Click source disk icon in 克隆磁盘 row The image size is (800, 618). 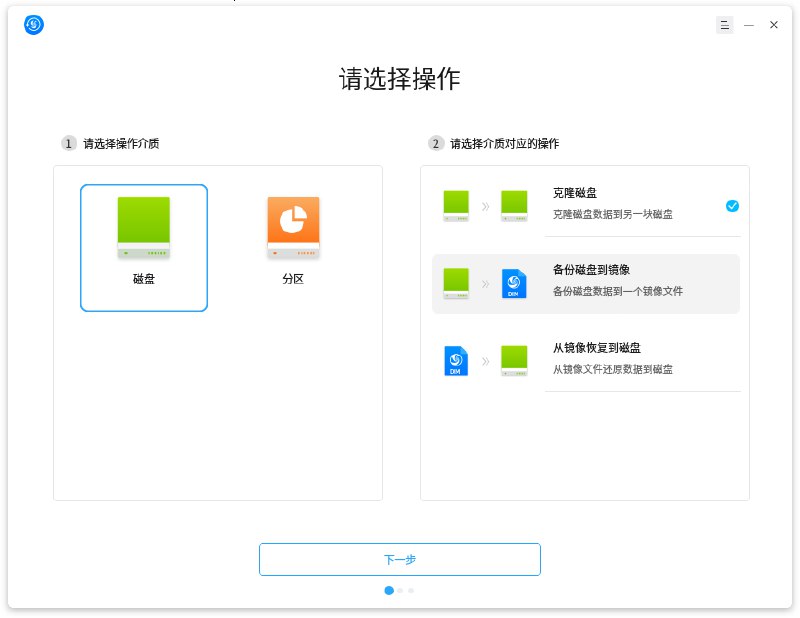[x=456, y=206]
